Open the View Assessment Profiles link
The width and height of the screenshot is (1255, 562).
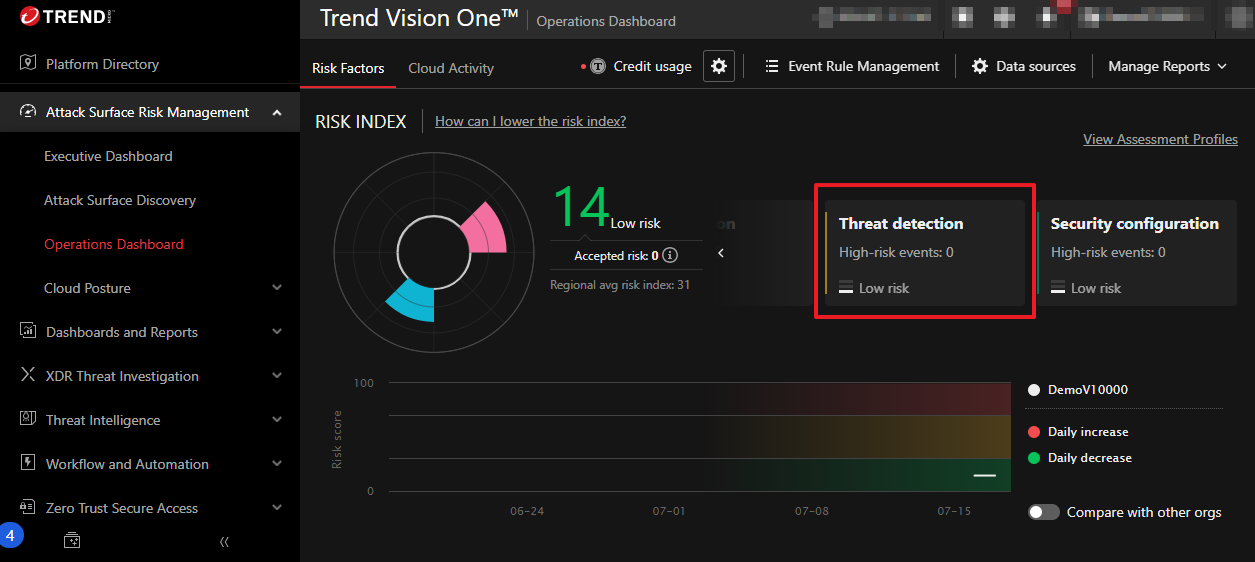[1160, 139]
